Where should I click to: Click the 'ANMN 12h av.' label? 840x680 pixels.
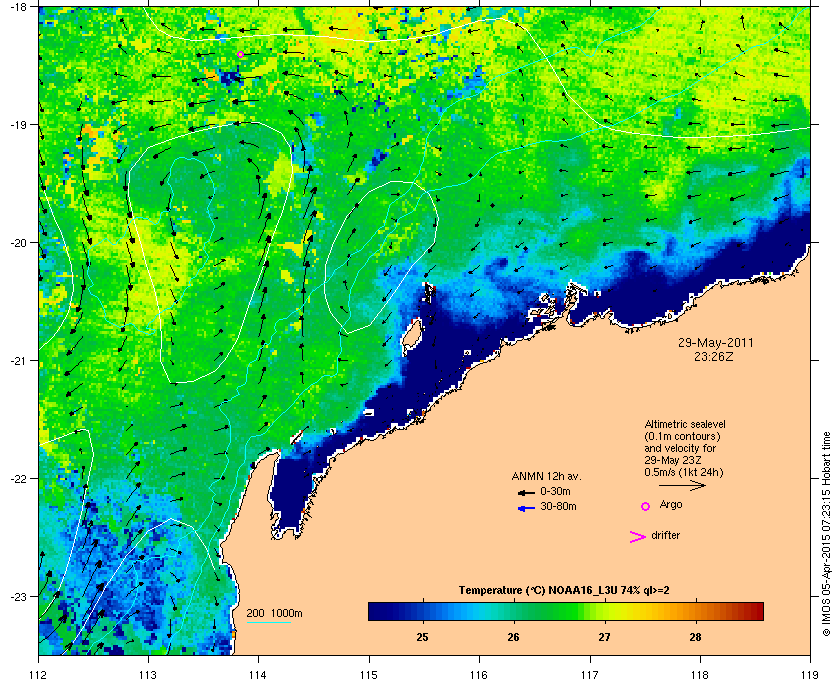(x=546, y=476)
